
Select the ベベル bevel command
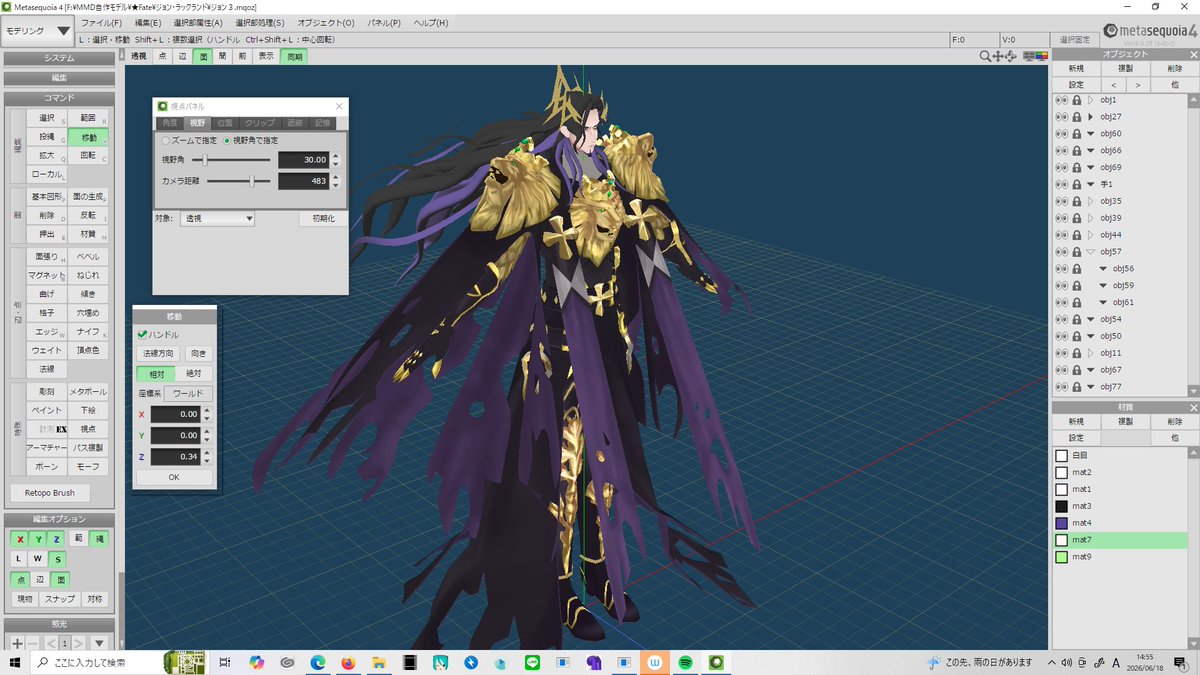tap(88, 257)
